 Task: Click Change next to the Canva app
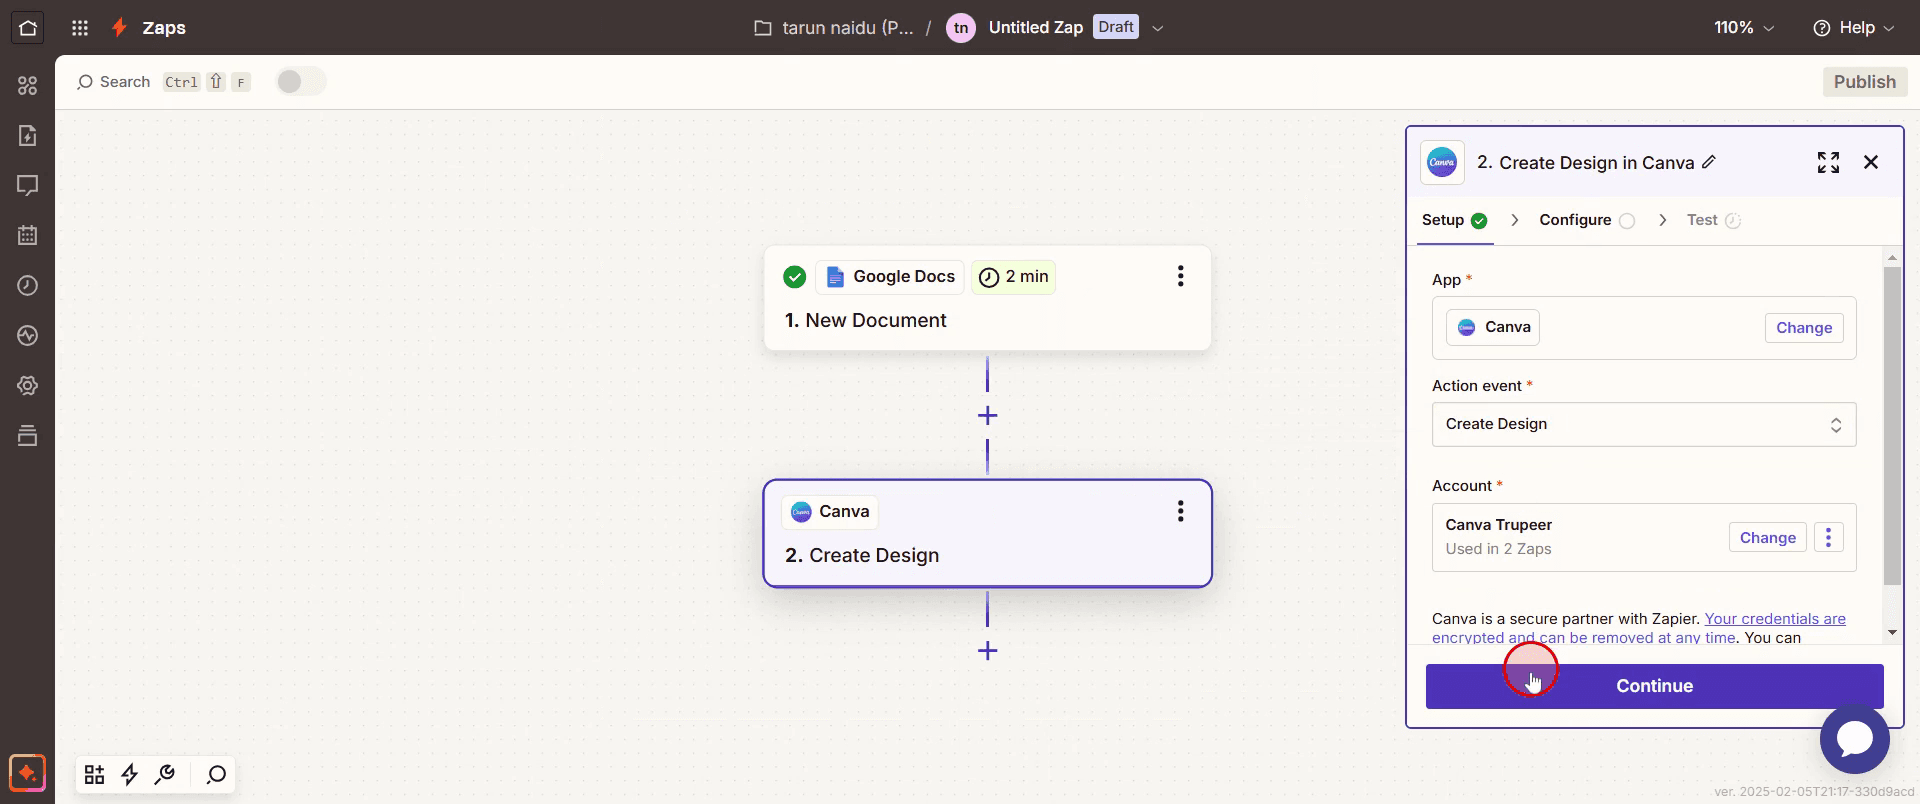coord(1804,328)
